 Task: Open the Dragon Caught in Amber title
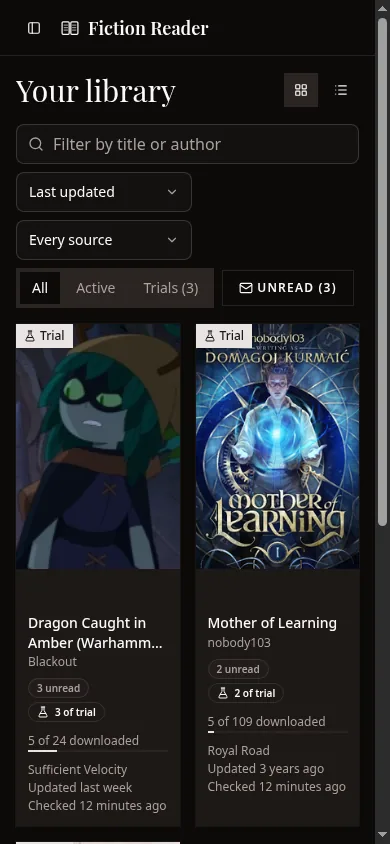pos(96,633)
